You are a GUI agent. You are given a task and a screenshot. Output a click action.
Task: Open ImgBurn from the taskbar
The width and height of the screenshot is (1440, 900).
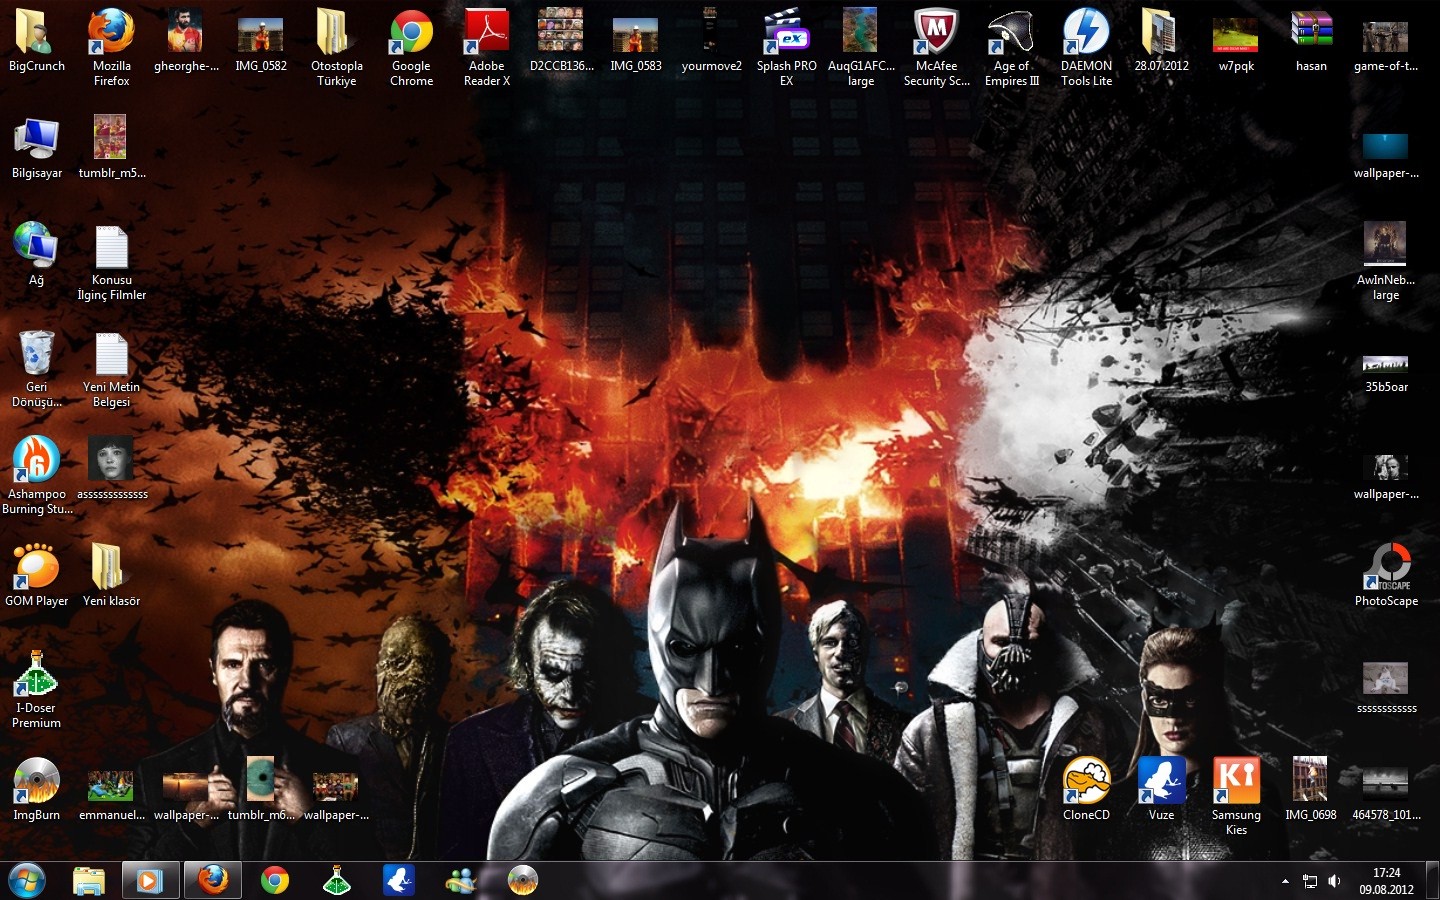[x=523, y=881]
